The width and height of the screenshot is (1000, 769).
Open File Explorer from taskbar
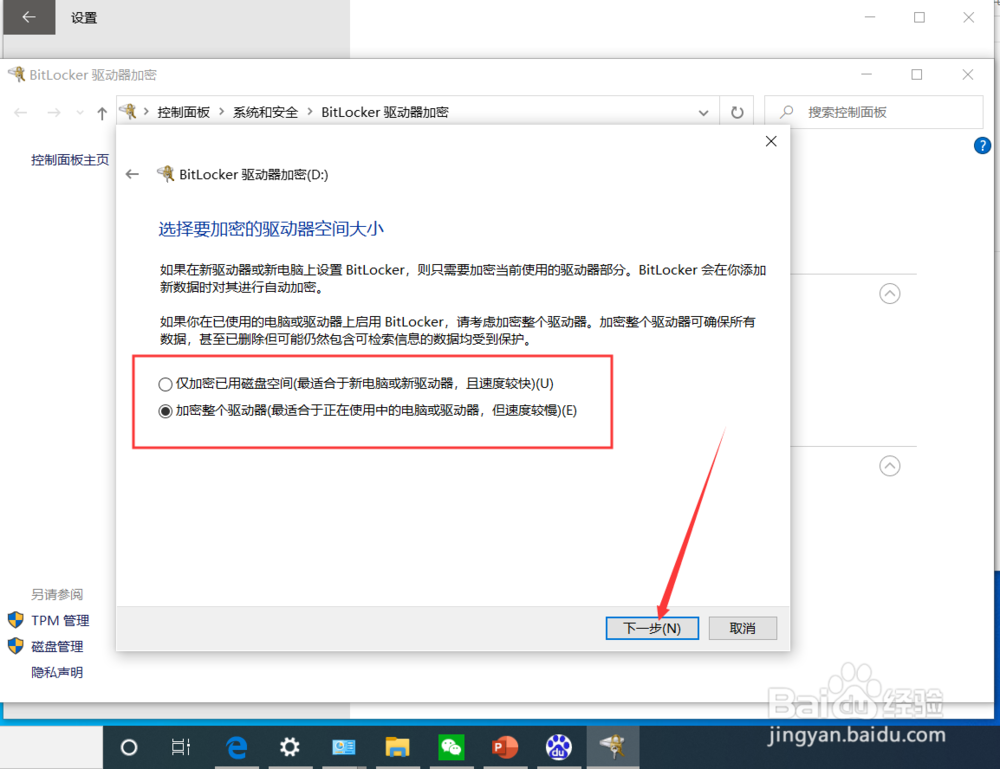pyautogui.click(x=397, y=747)
